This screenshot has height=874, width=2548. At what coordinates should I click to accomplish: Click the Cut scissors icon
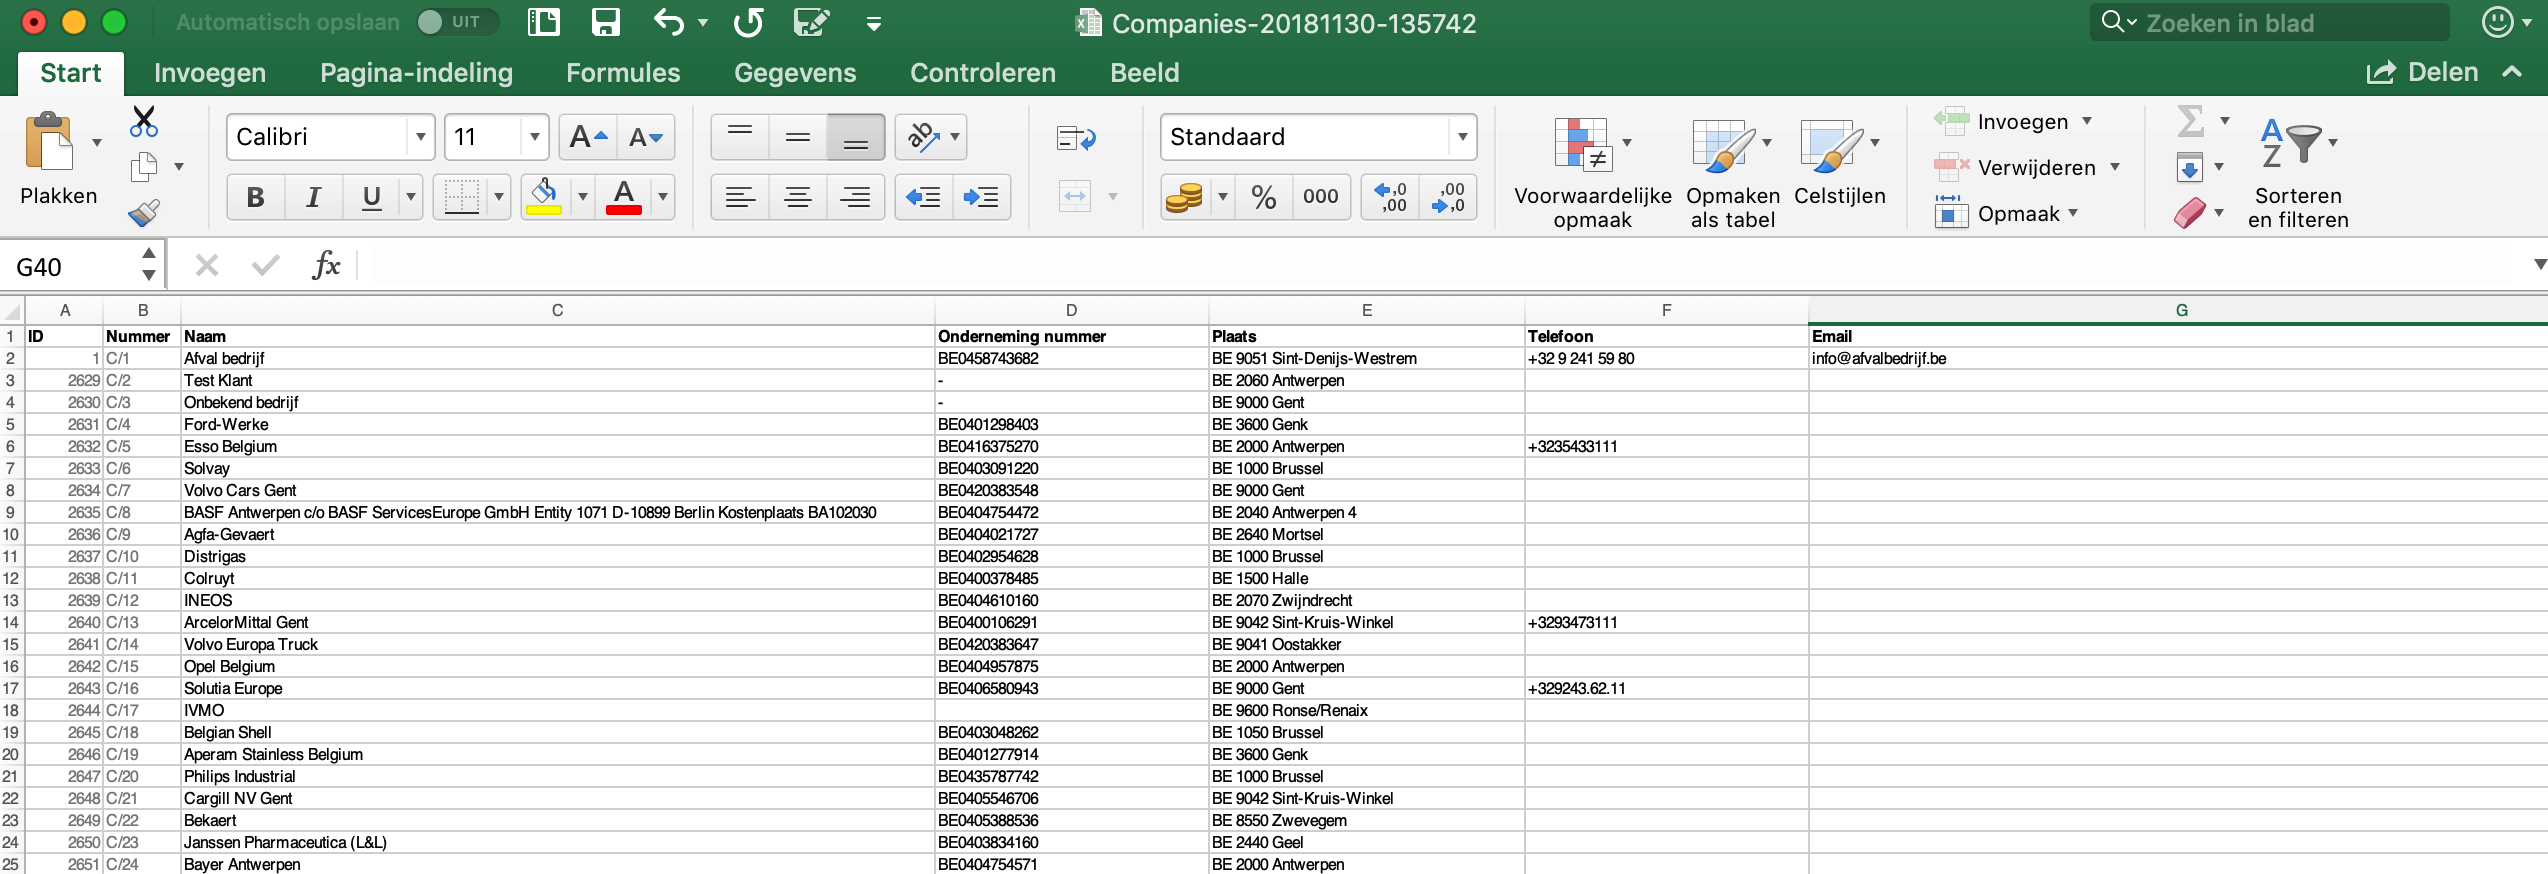[144, 122]
